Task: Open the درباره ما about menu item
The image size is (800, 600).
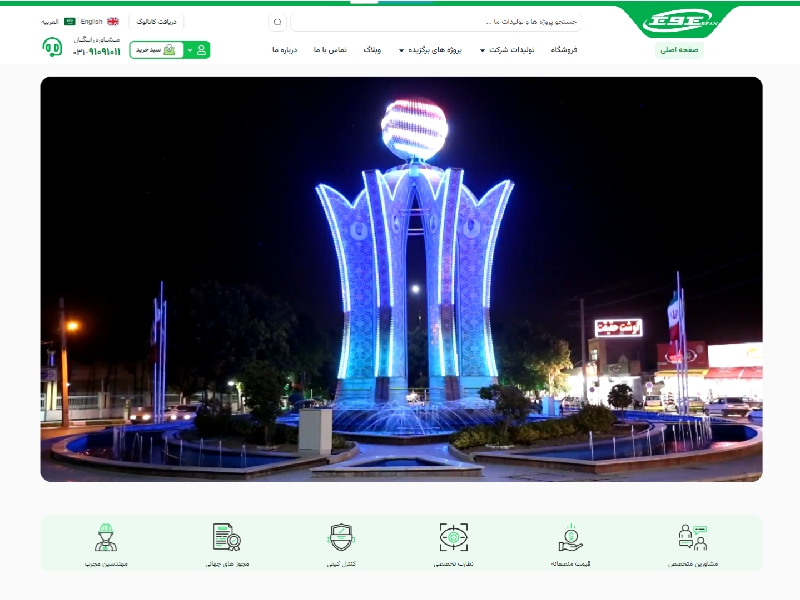Action: [x=285, y=50]
